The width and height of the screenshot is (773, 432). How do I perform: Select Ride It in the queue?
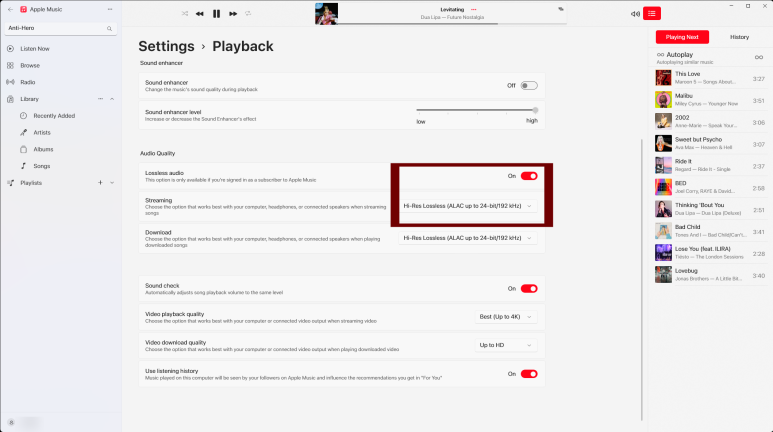pyautogui.click(x=710, y=165)
